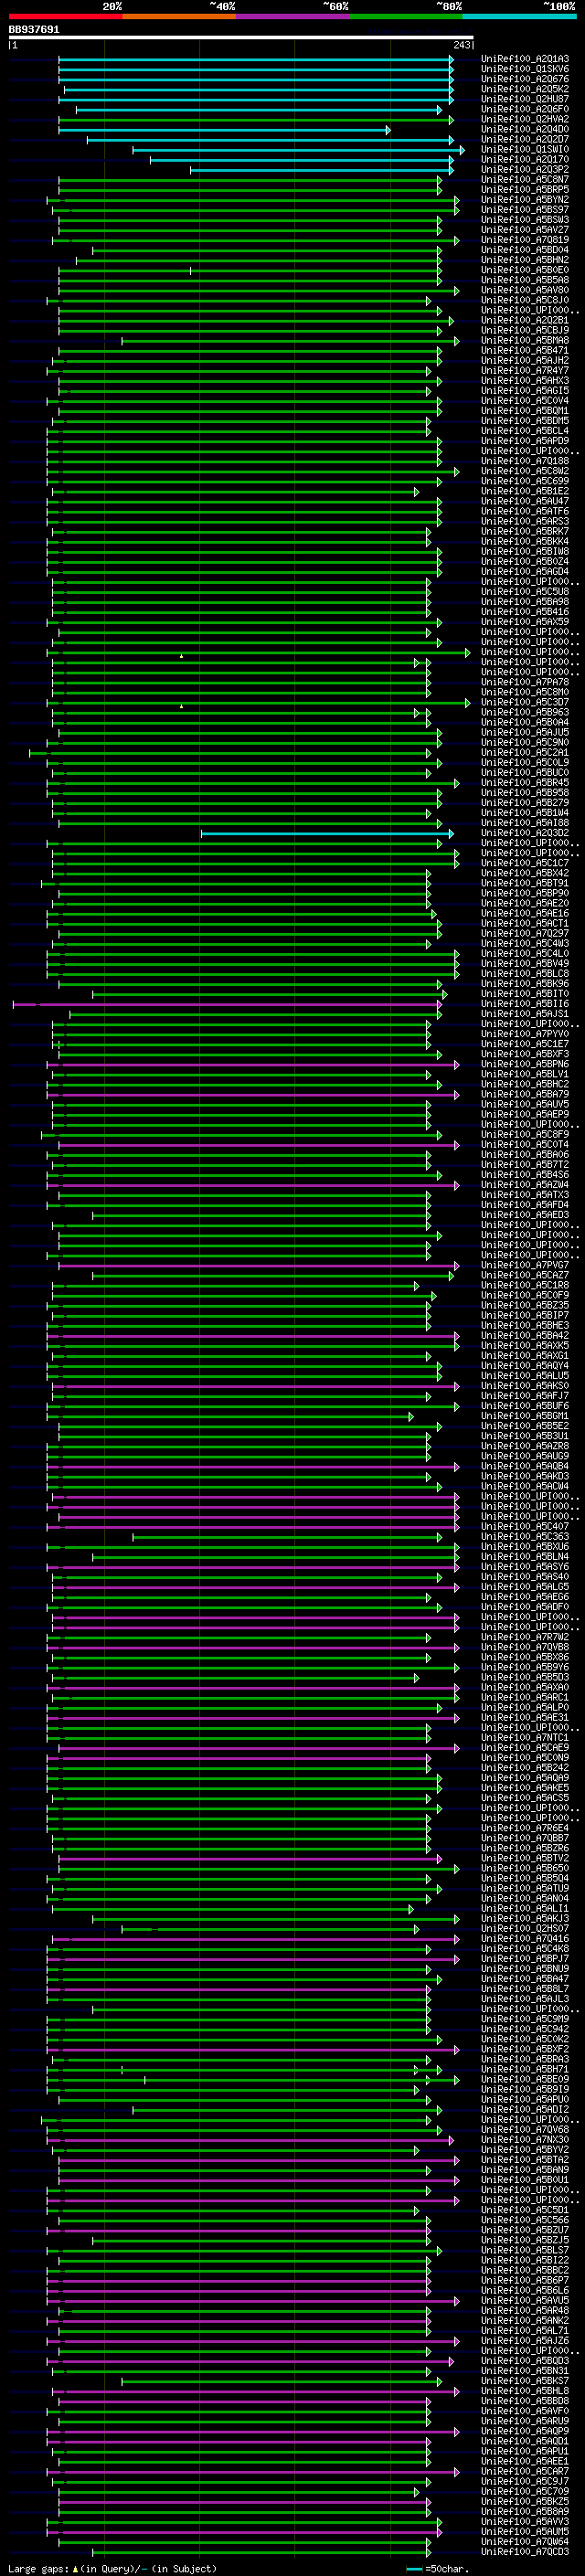Select hit label UniRef100_A5BHN2
This screenshot has height=2576, width=585.
click(x=525, y=260)
